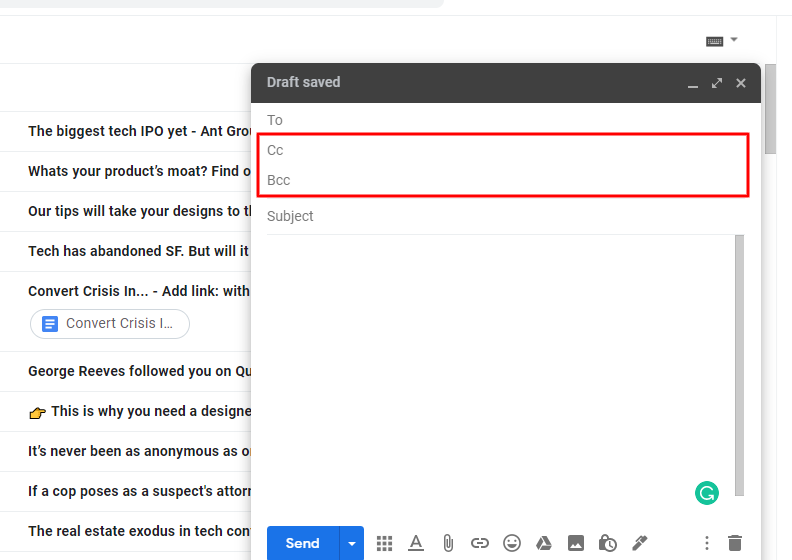This screenshot has width=792, height=560.
Task: Open 'It's never been as anonymous' email
Action: click(x=125, y=451)
